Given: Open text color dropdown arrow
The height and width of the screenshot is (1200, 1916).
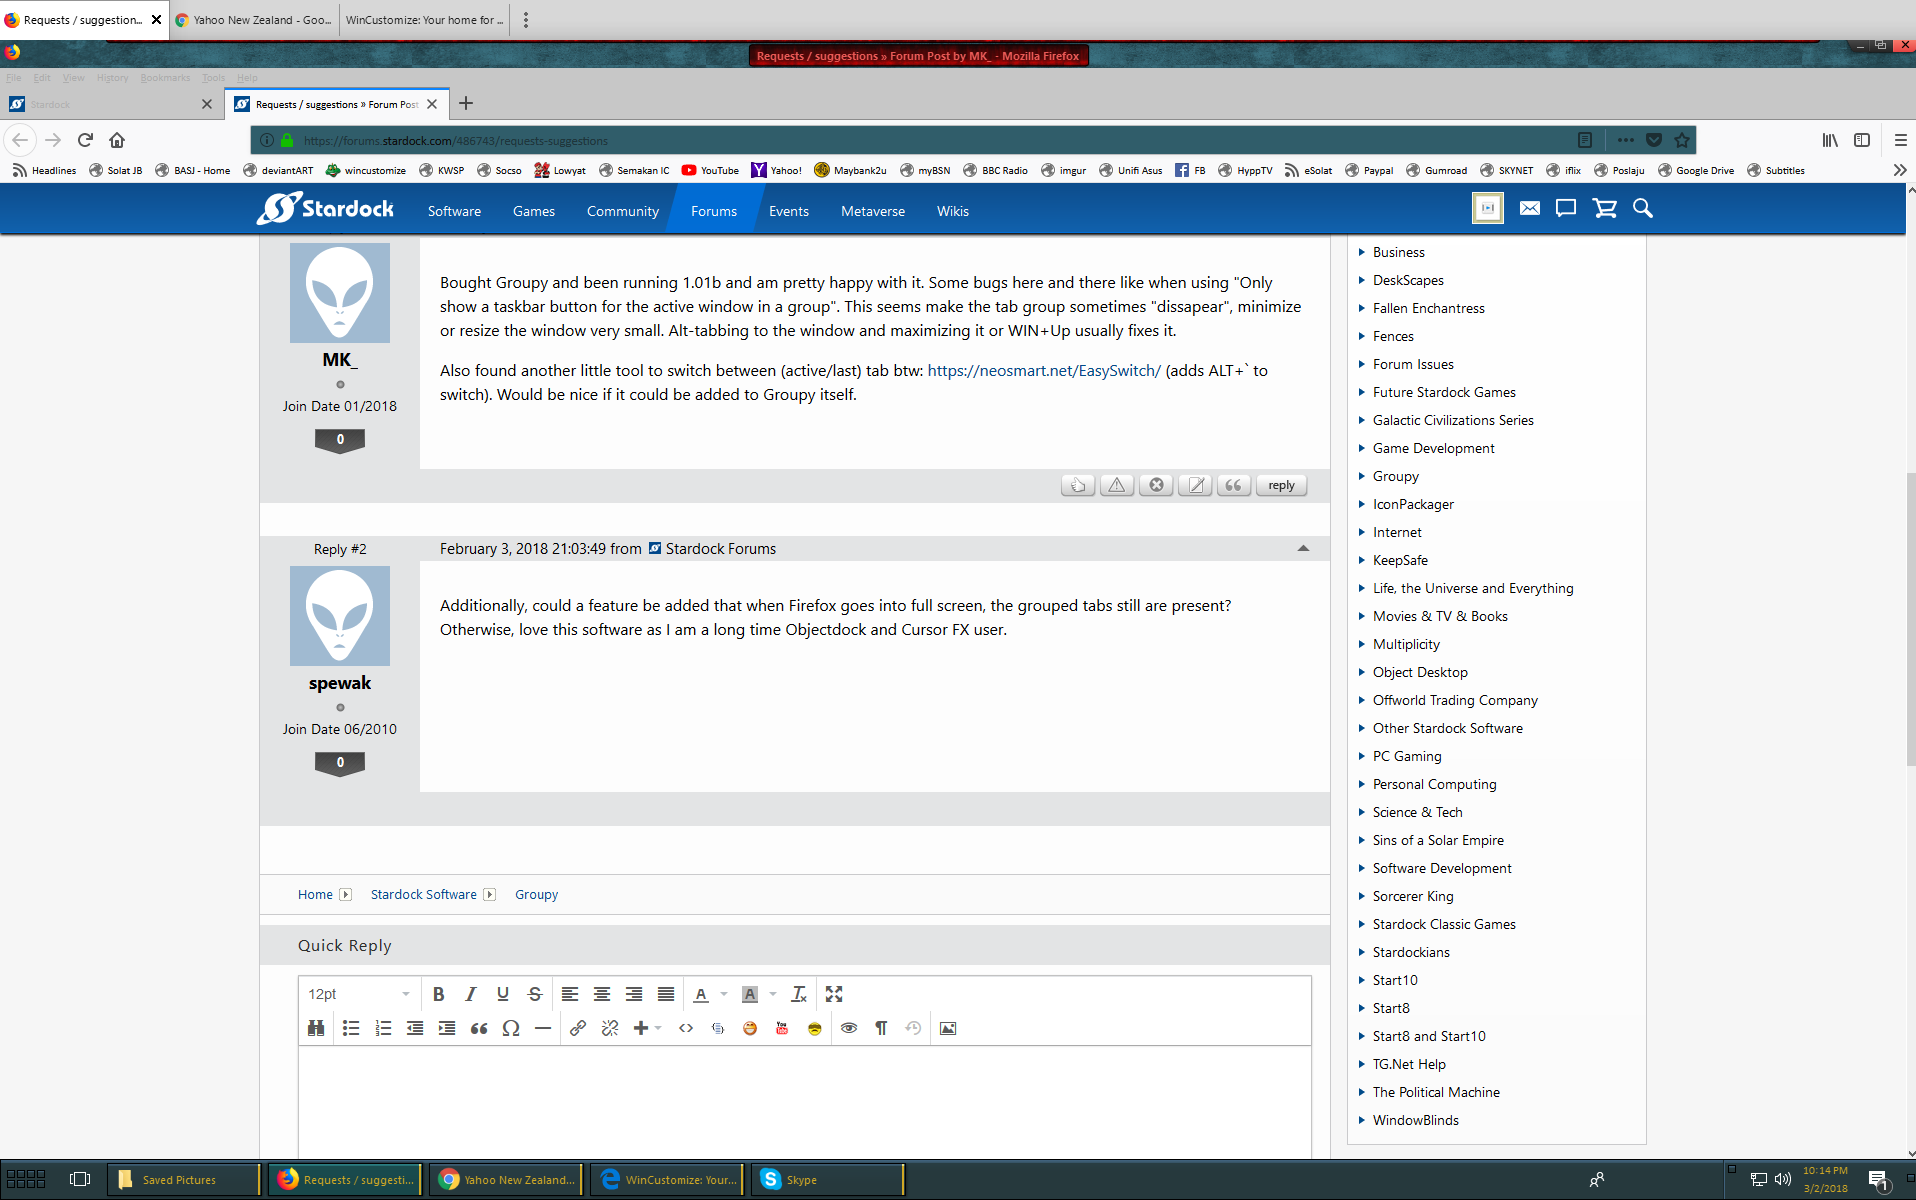Looking at the screenshot, I should [x=724, y=994].
